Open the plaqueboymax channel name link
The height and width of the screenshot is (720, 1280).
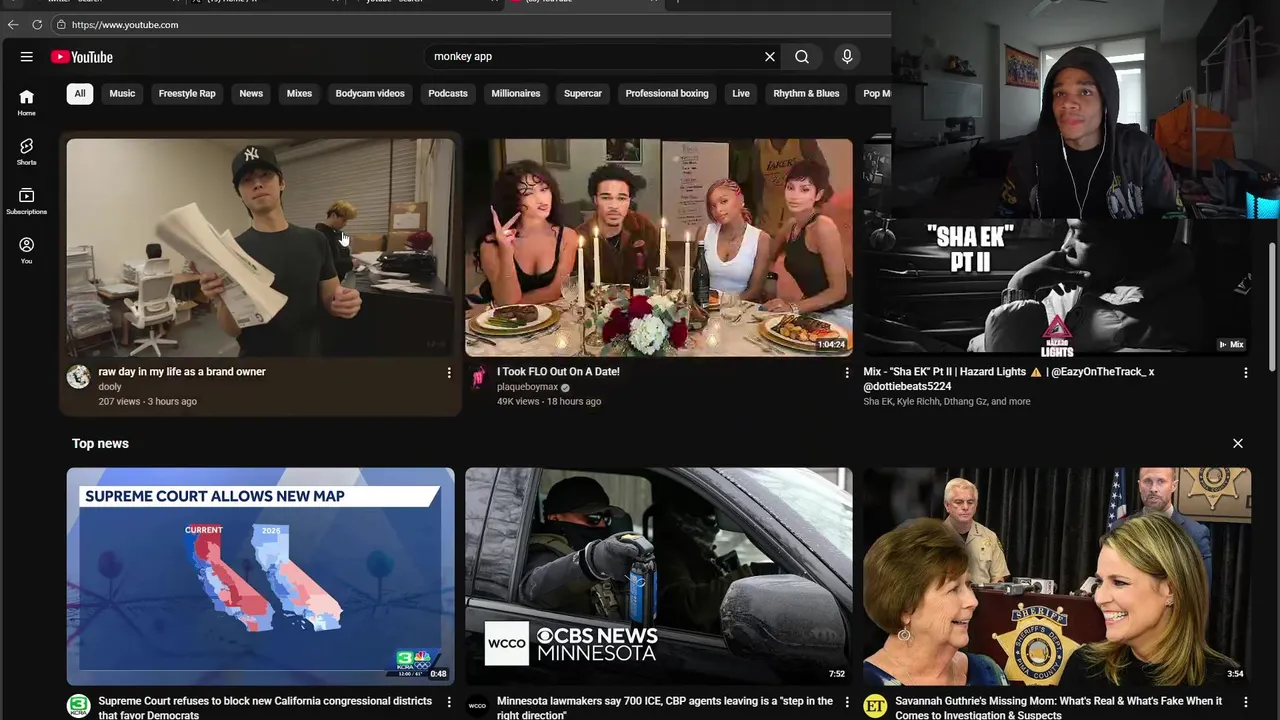click(527, 387)
